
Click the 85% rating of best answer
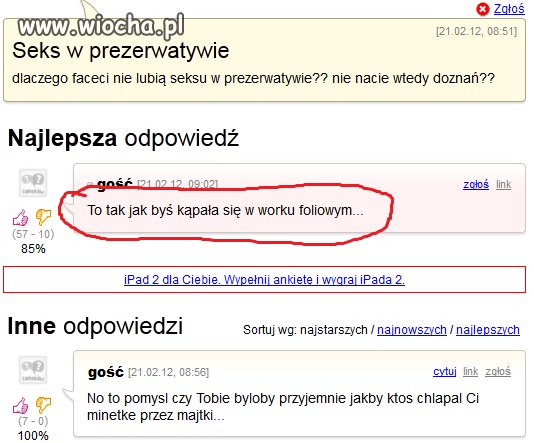tap(33, 249)
